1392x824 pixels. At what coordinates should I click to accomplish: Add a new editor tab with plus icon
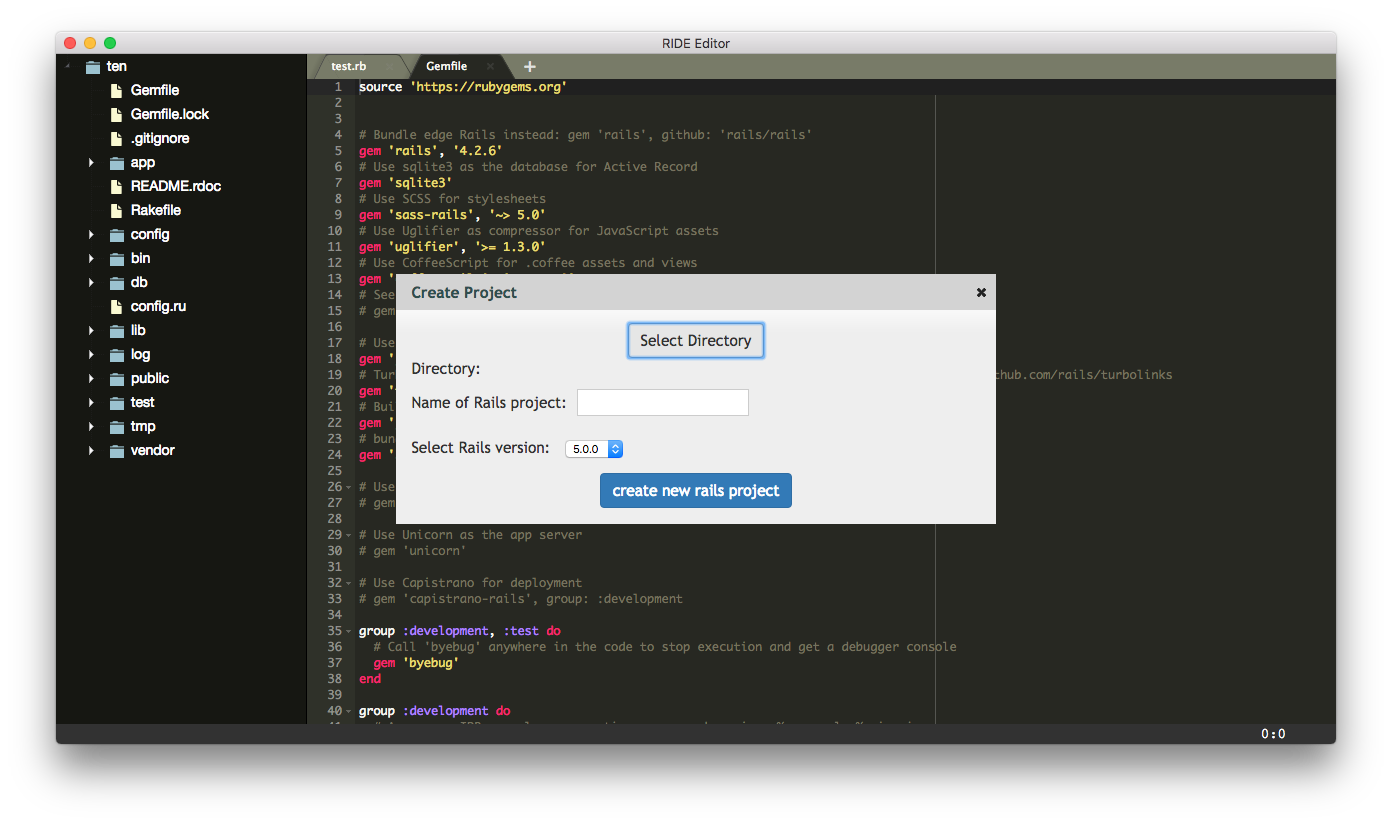tap(530, 67)
